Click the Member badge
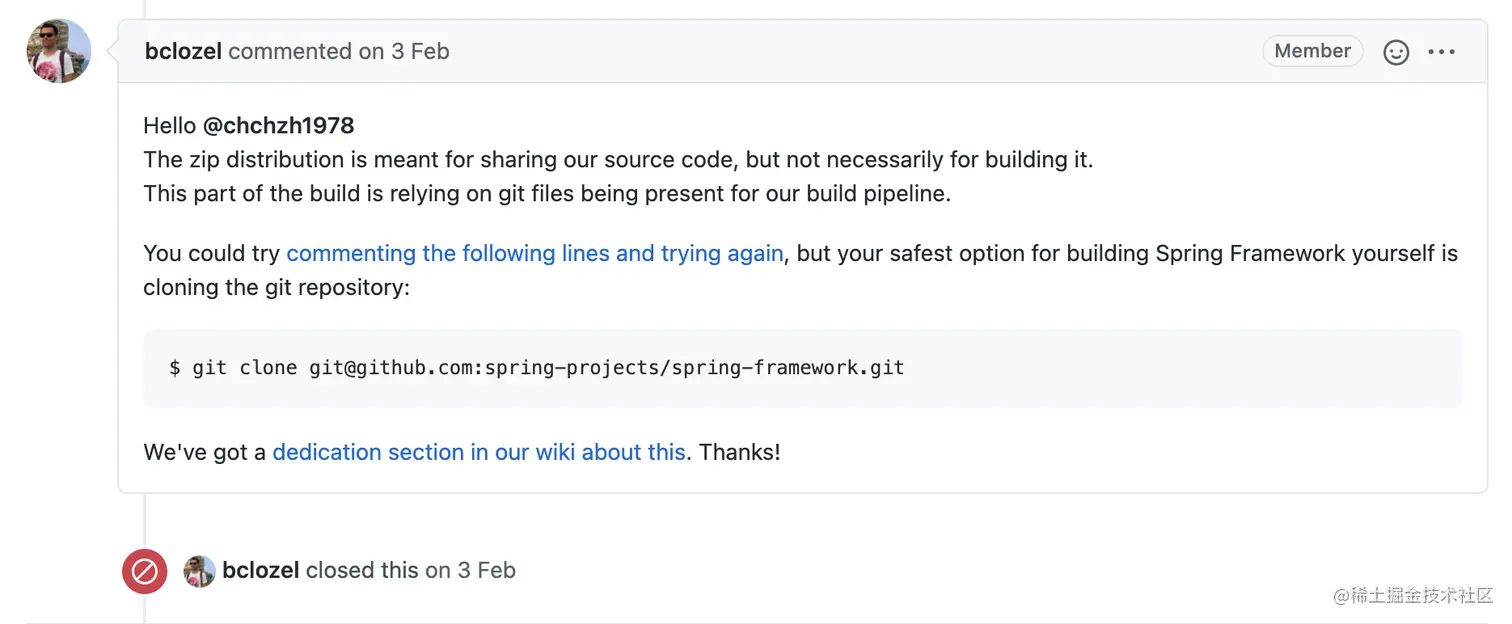 point(1312,51)
